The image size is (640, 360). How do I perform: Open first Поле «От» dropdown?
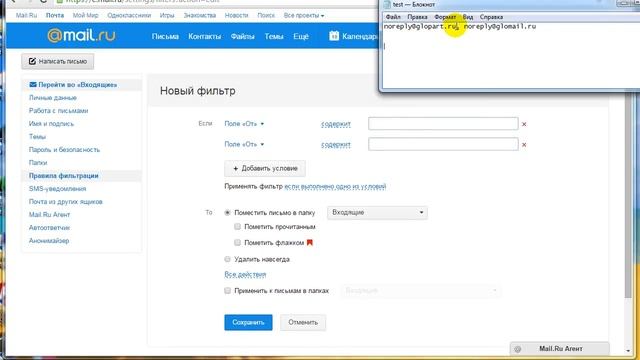(244, 124)
